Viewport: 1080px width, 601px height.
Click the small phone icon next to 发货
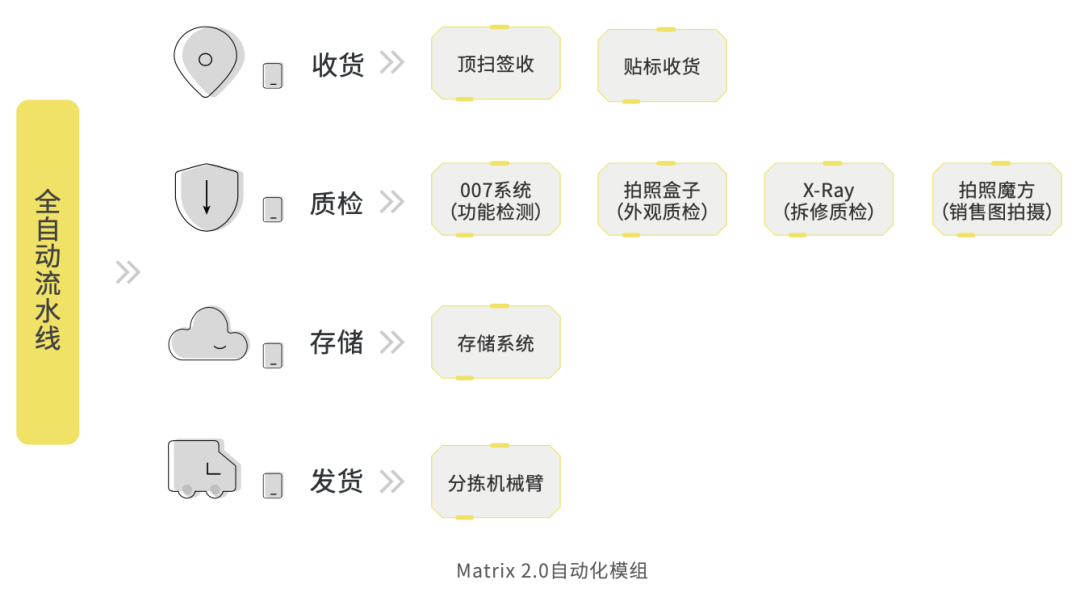273,485
